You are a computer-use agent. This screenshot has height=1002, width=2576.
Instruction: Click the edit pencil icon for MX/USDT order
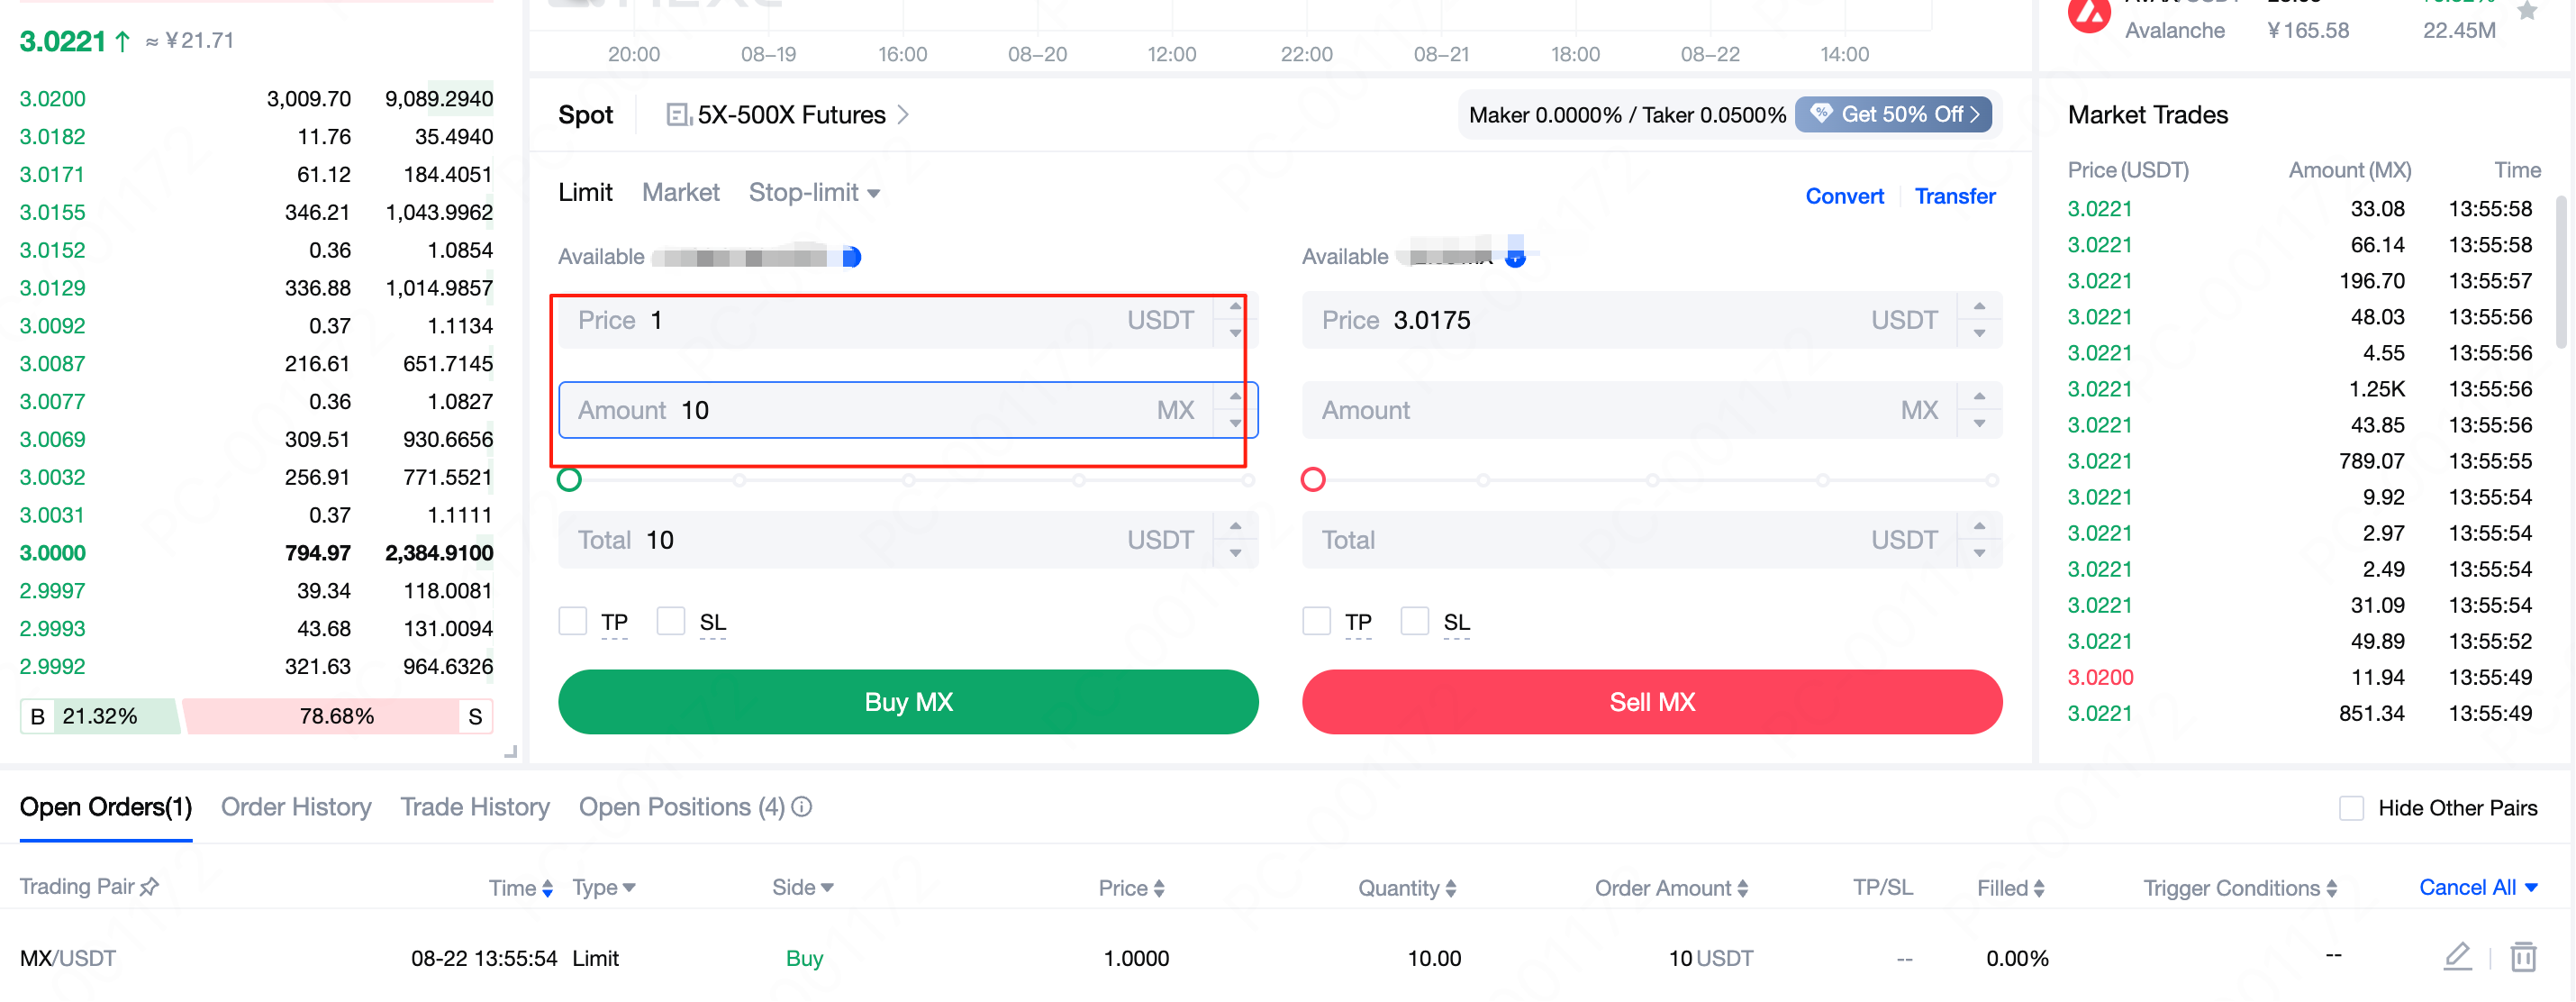pos(2457,957)
